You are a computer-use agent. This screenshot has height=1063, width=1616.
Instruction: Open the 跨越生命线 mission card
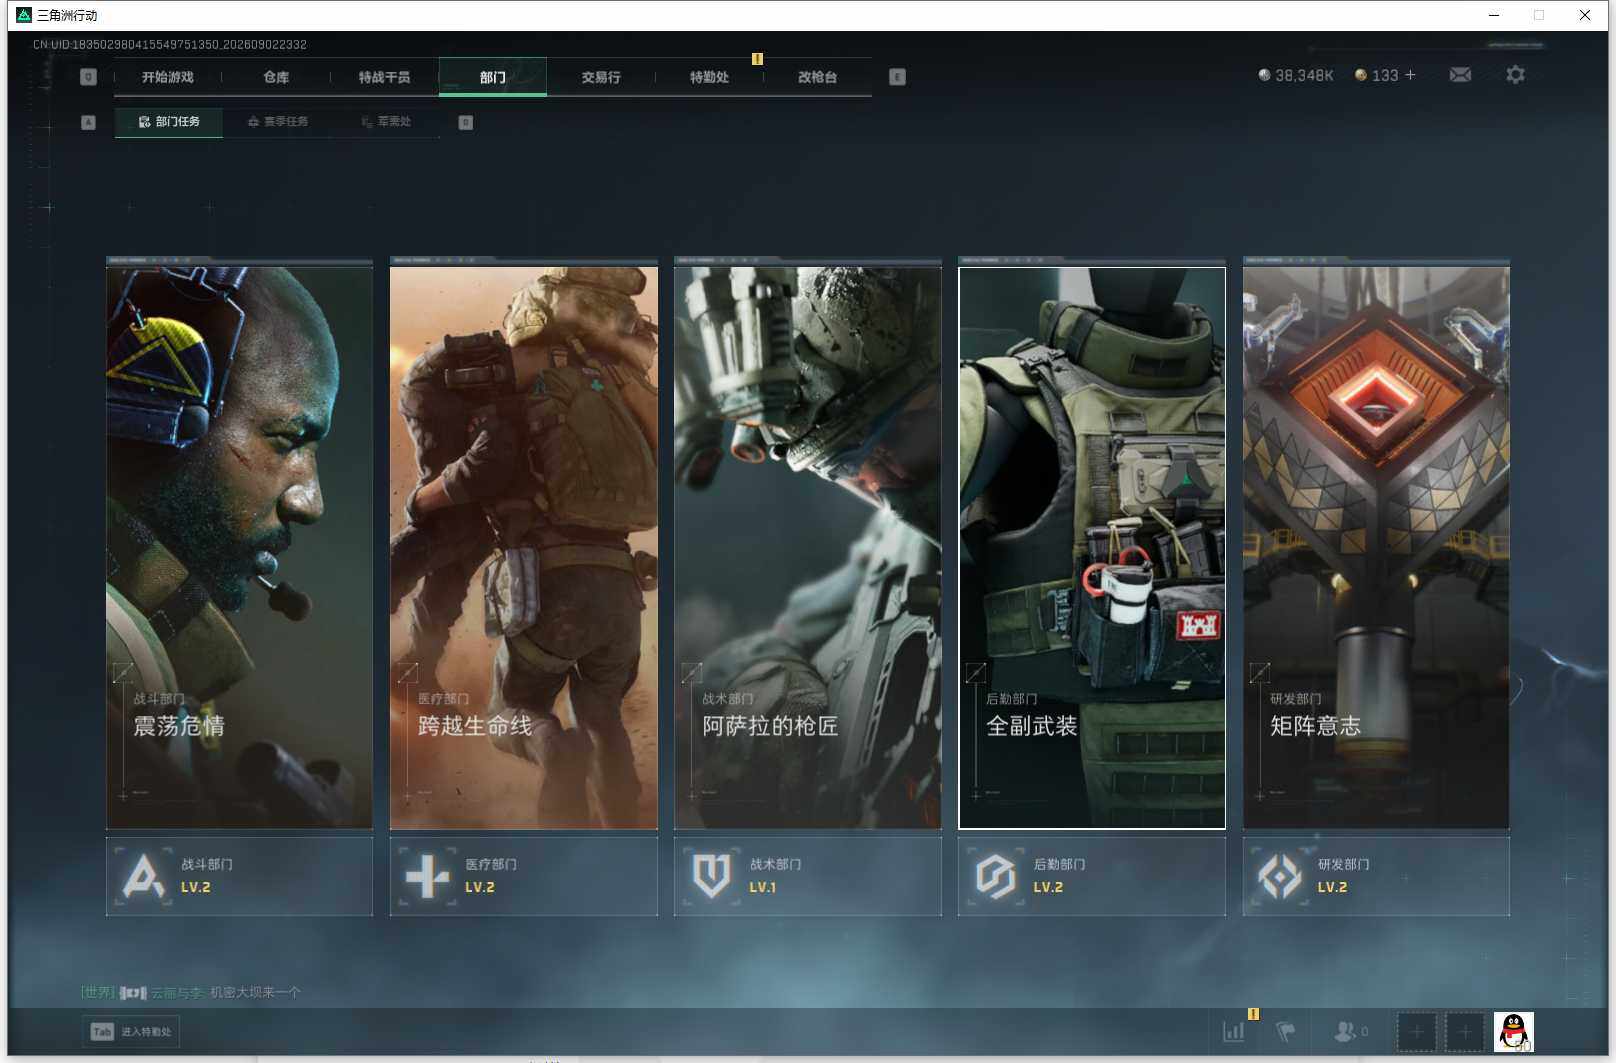[524, 547]
